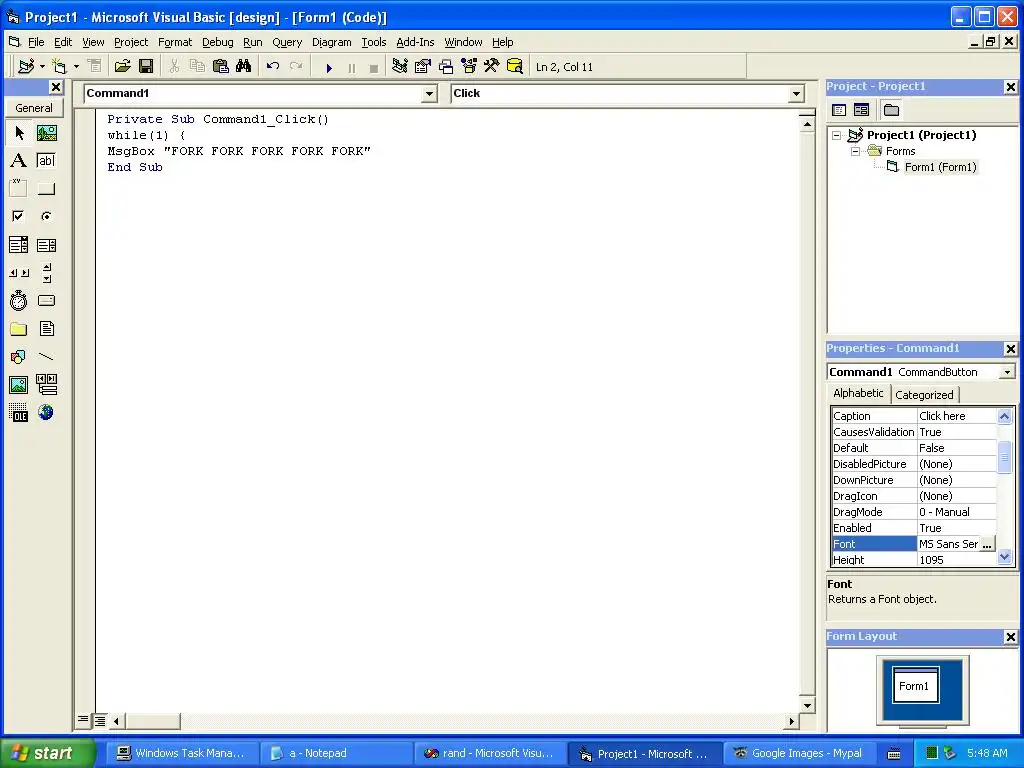The image size is (1024, 768).
Task: Select the Pointer tool in toolbox
Action: (19, 133)
